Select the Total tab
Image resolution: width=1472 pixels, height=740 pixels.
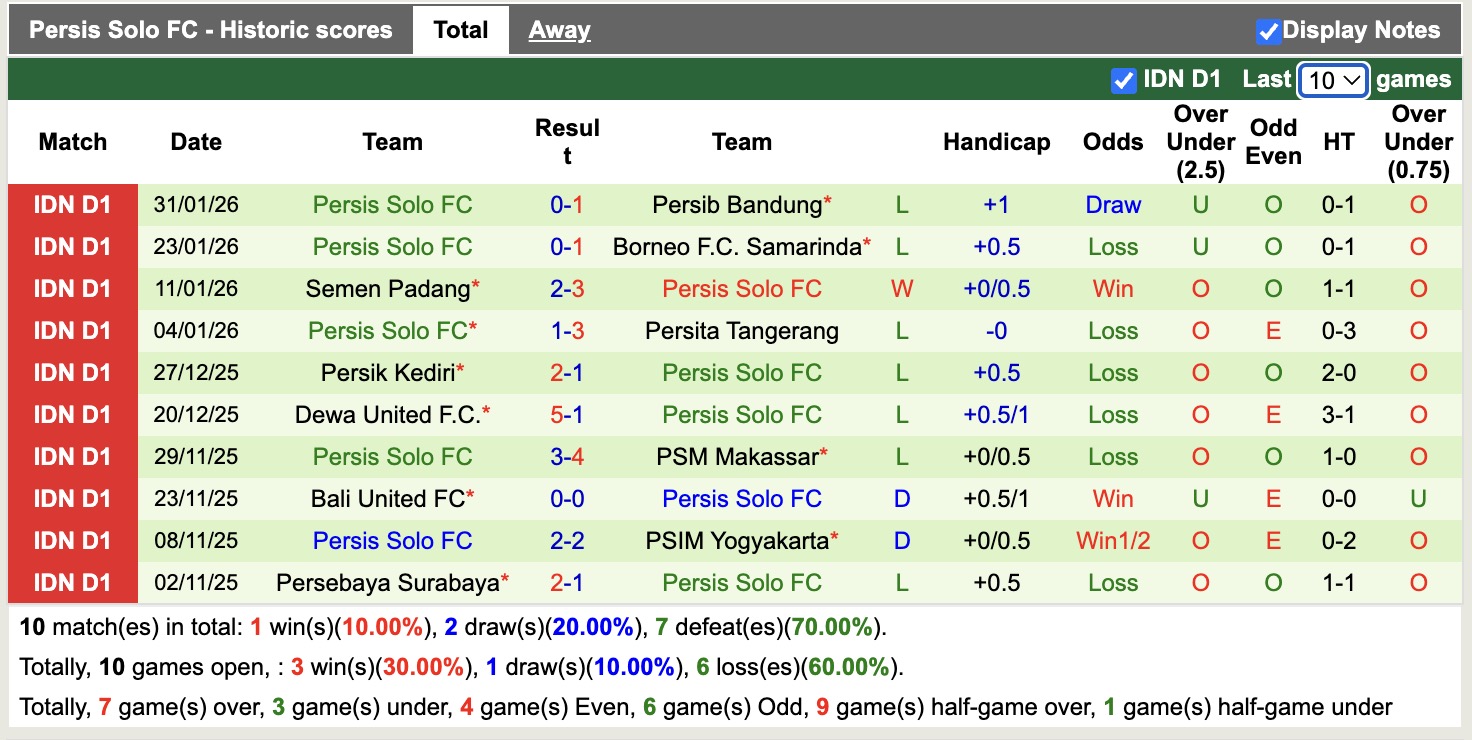tap(461, 30)
